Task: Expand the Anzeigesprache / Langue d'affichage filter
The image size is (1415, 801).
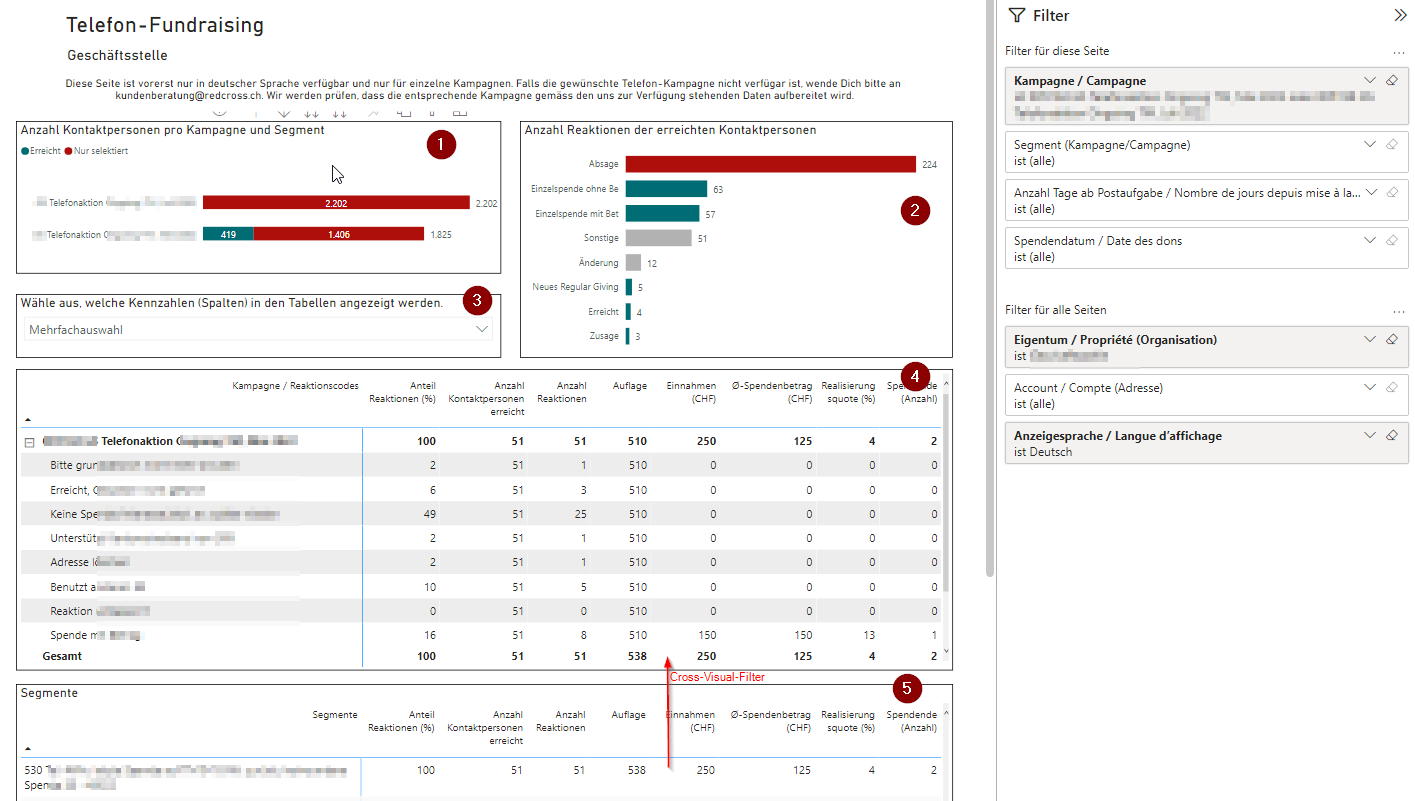Action: click(1370, 435)
